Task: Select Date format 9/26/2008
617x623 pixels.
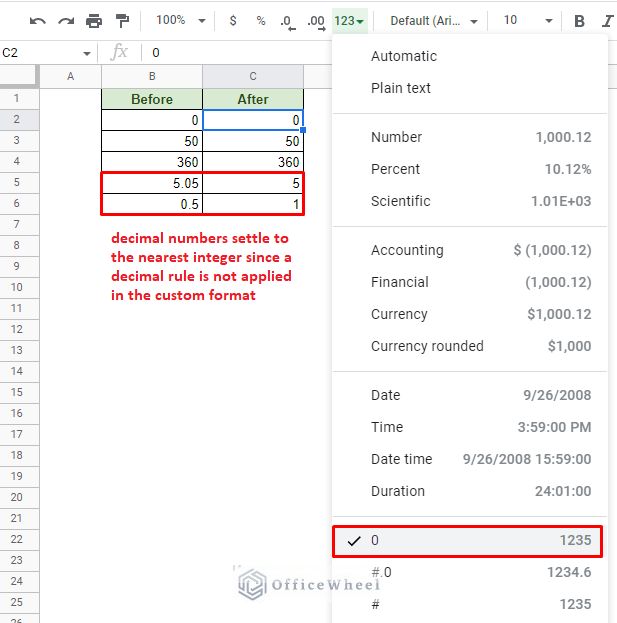Action: point(470,395)
